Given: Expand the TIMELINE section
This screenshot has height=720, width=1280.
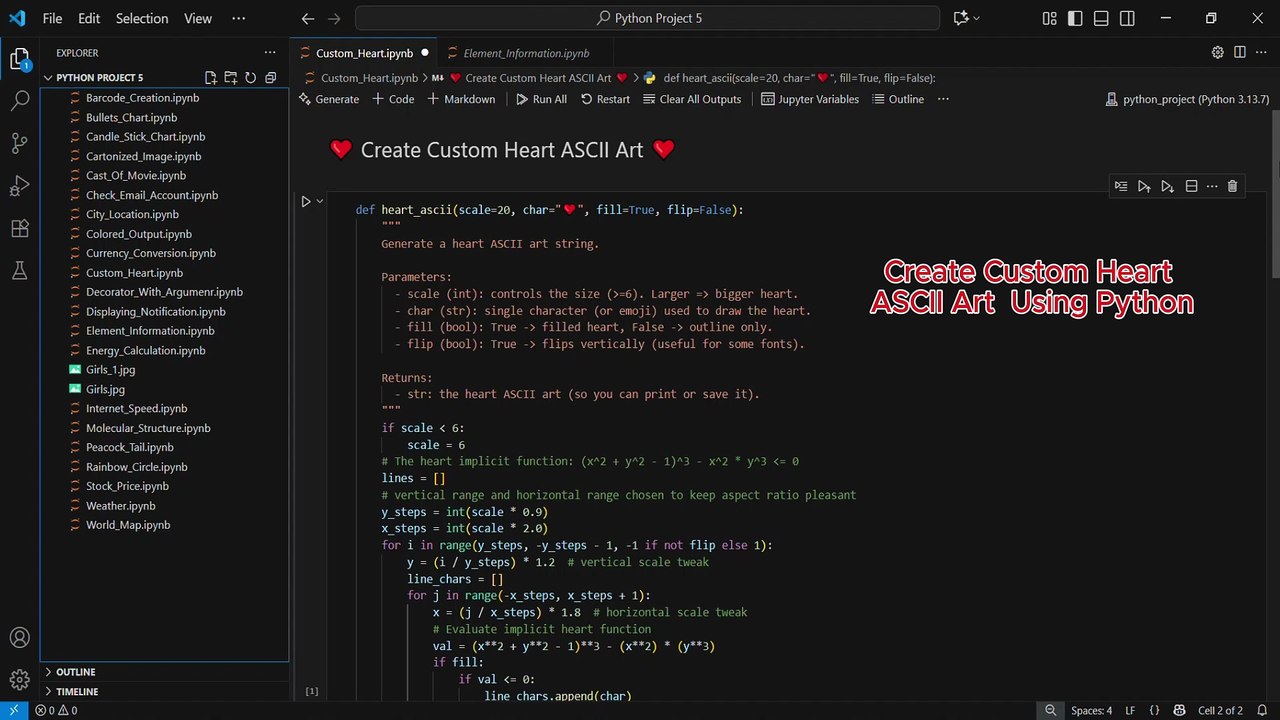Looking at the screenshot, I should coord(77,691).
